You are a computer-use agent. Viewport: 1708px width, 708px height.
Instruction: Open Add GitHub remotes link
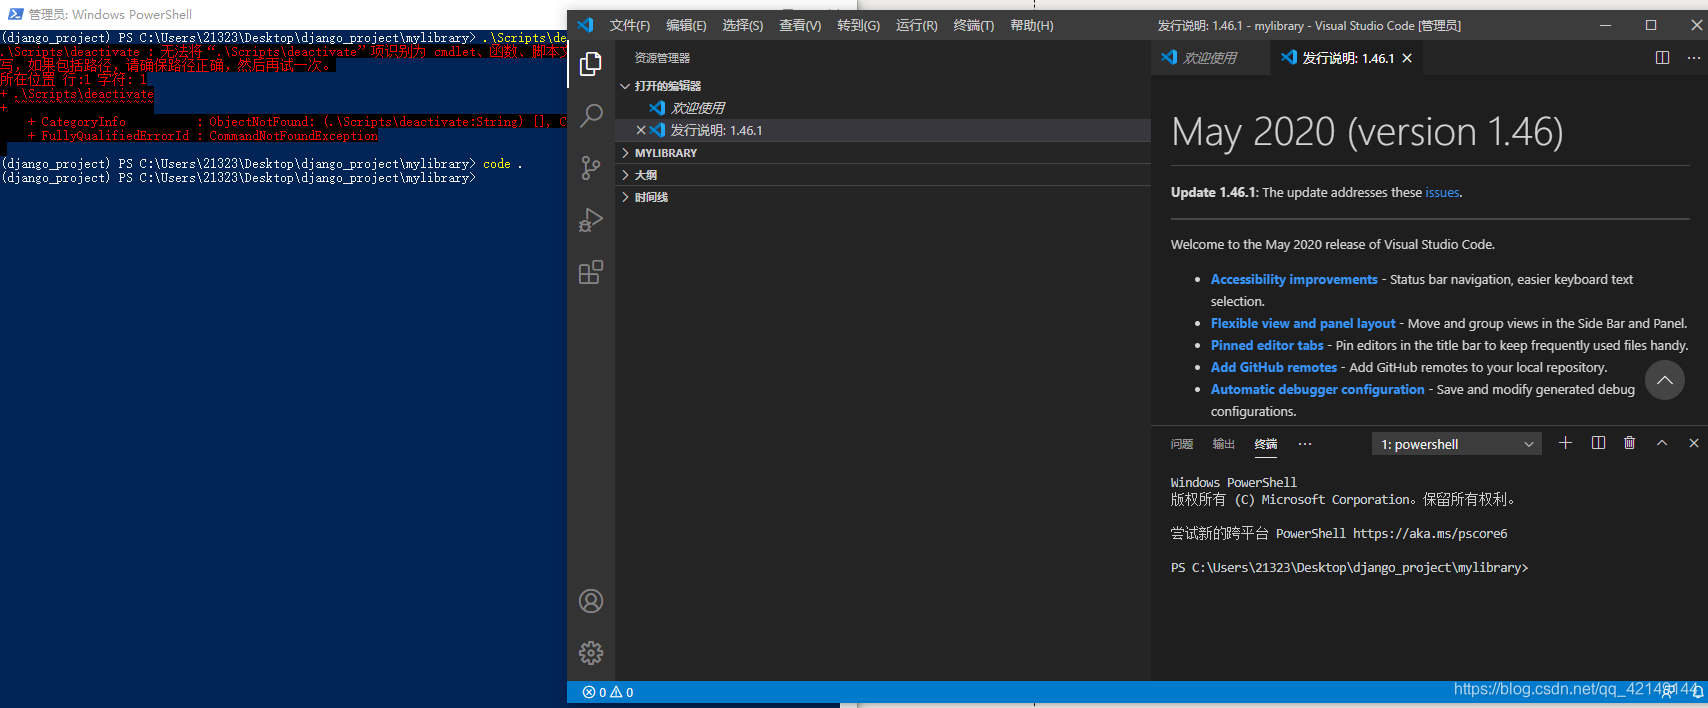pos(1274,368)
